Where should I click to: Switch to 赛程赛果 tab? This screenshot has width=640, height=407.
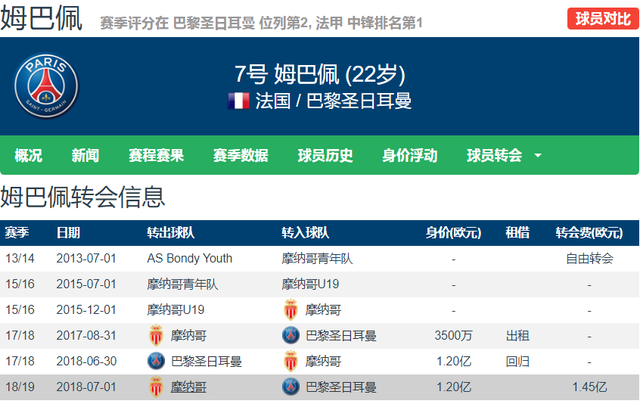(x=156, y=156)
